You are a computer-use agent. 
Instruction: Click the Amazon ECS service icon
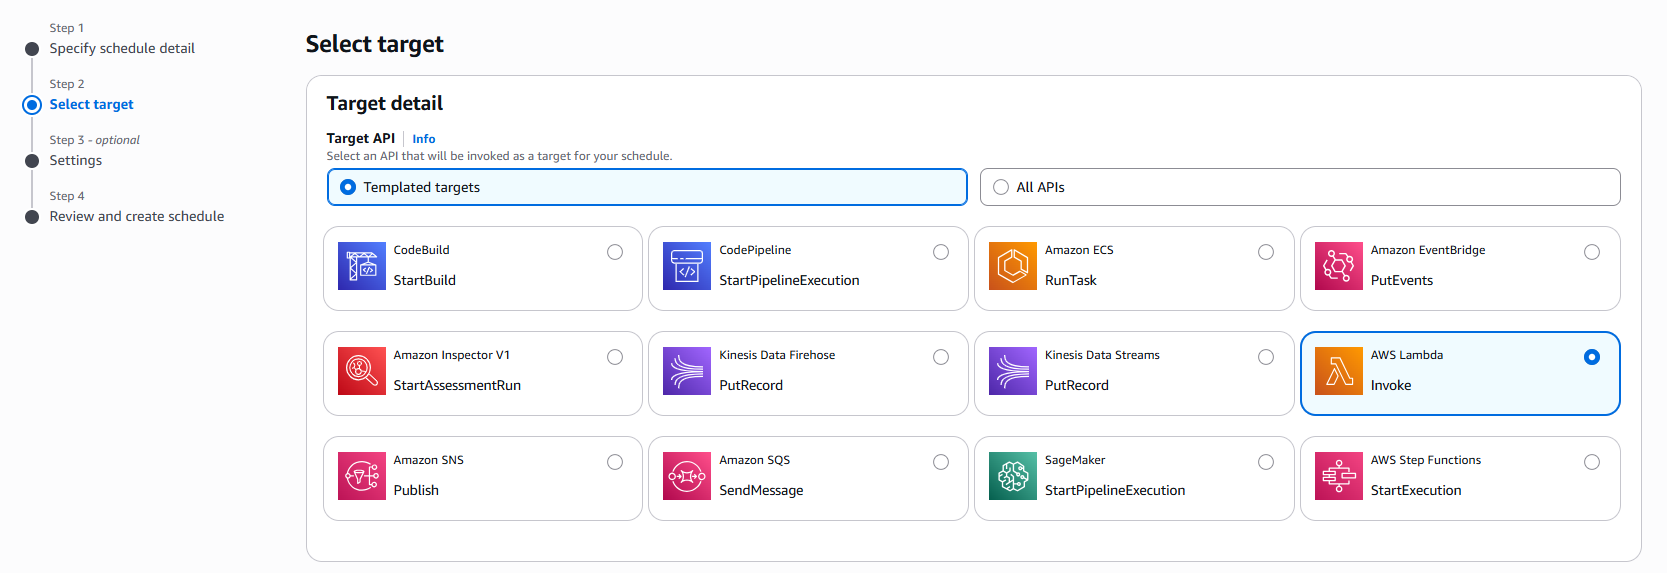click(1013, 266)
